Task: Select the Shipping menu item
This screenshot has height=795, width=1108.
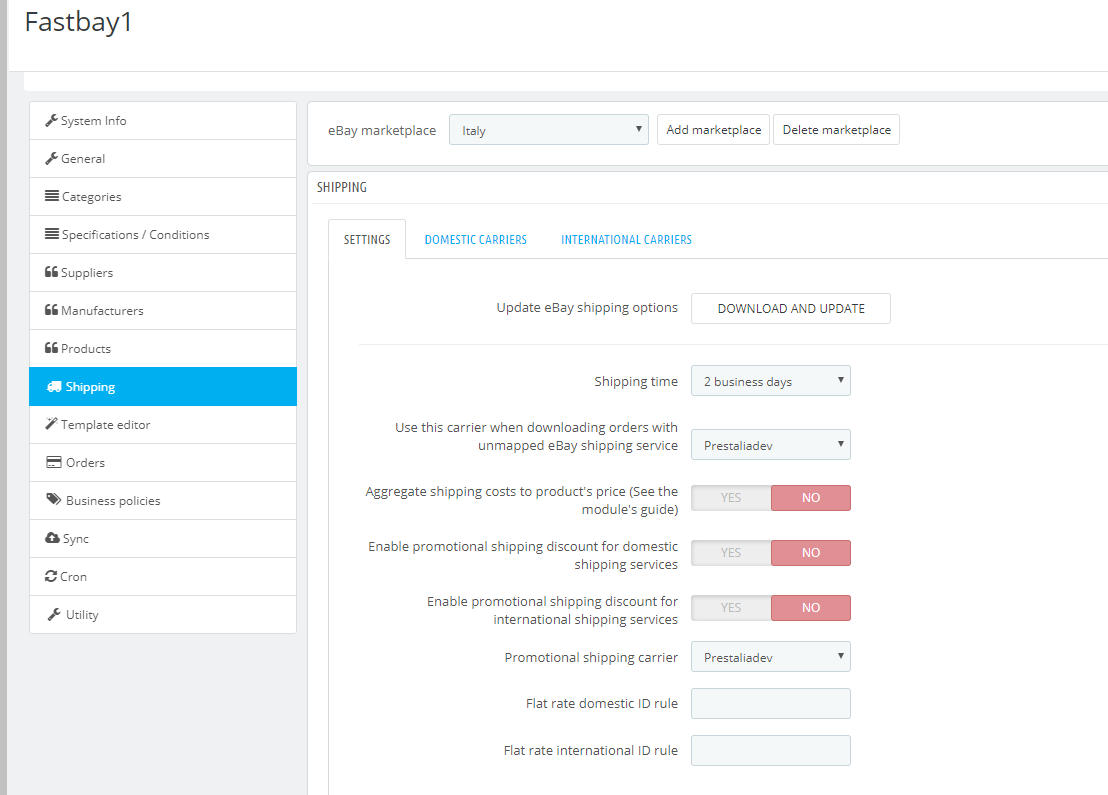Action: tap(163, 387)
